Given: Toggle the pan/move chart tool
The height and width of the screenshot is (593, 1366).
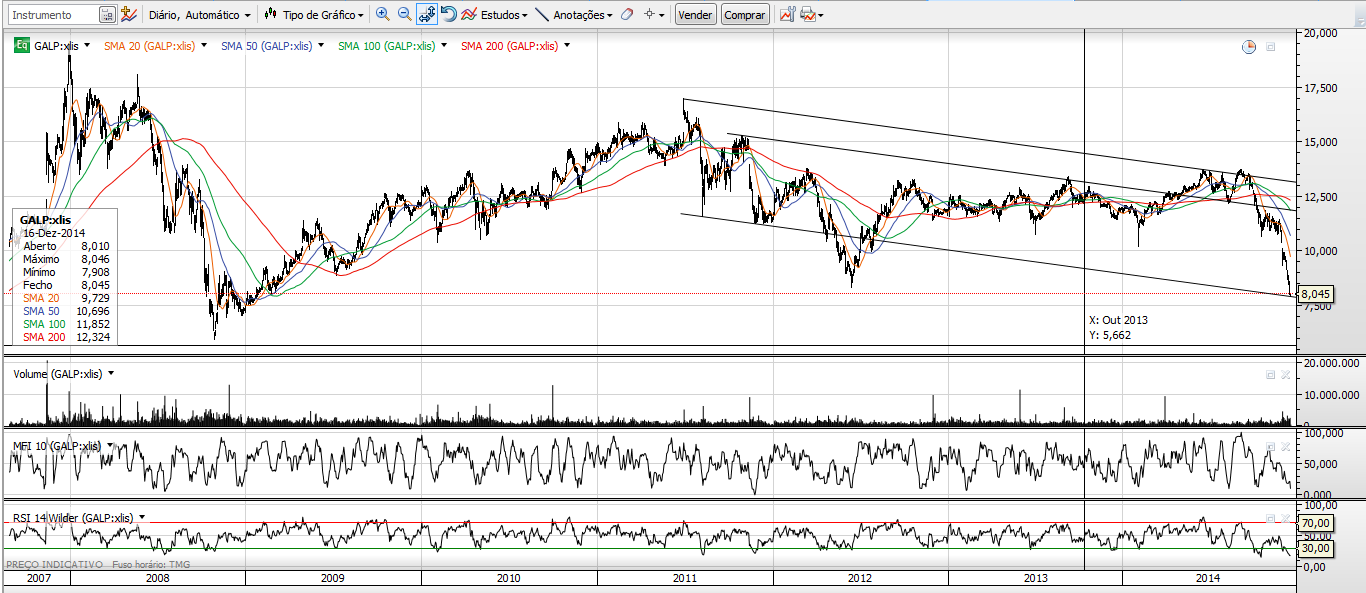Looking at the screenshot, I should point(427,15).
